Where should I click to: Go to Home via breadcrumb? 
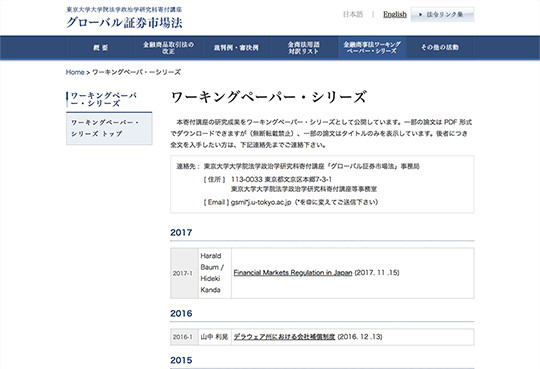coord(75,72)
